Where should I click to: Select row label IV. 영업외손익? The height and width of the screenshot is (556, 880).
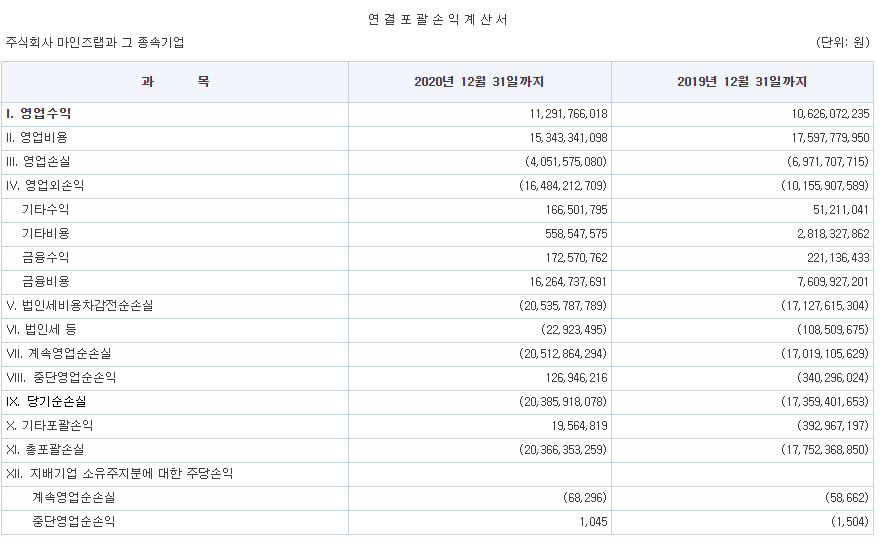coord(45,186)
